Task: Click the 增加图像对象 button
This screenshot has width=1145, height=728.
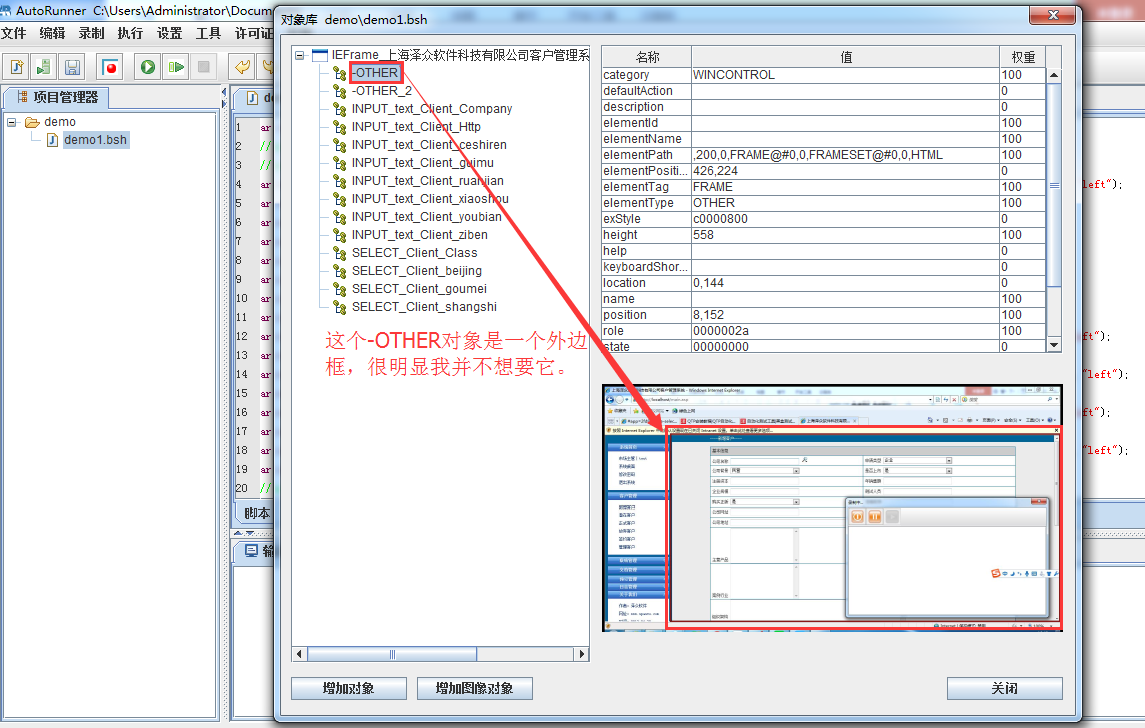Action: pyautogui.click(x=474, y=688)
